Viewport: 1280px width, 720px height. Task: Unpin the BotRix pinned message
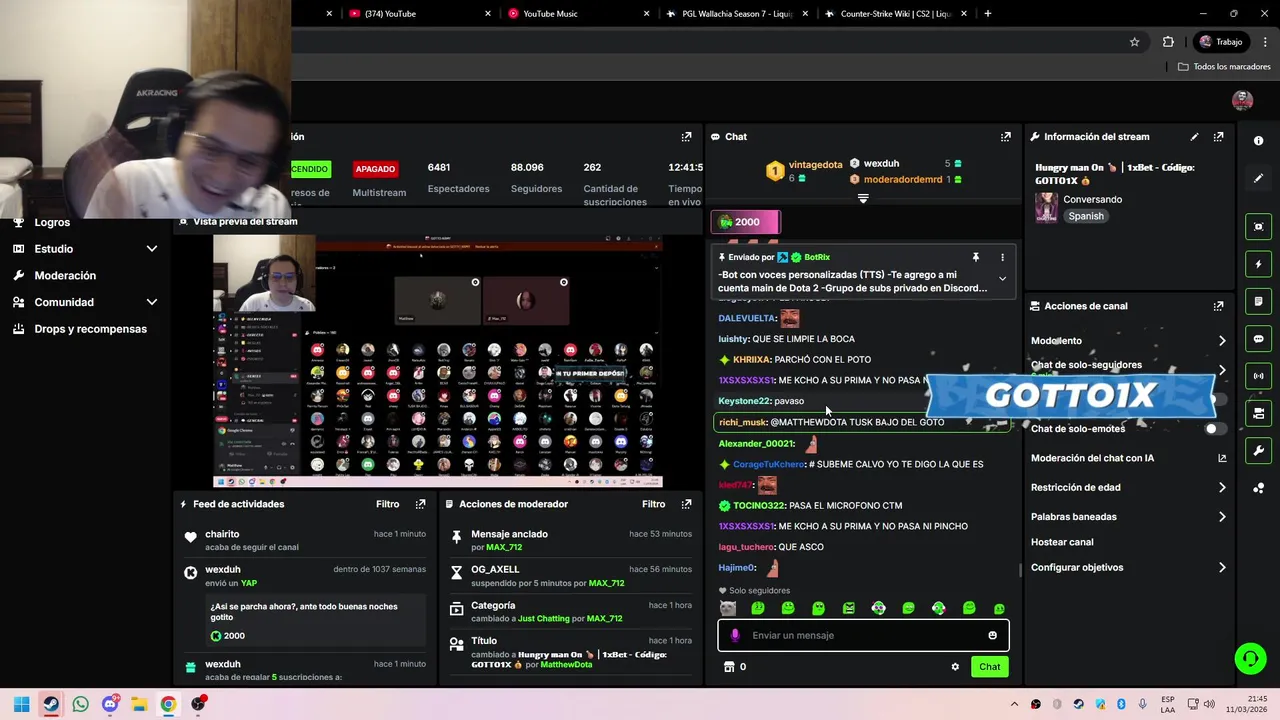pyautogui.click(x=975, y=257)
